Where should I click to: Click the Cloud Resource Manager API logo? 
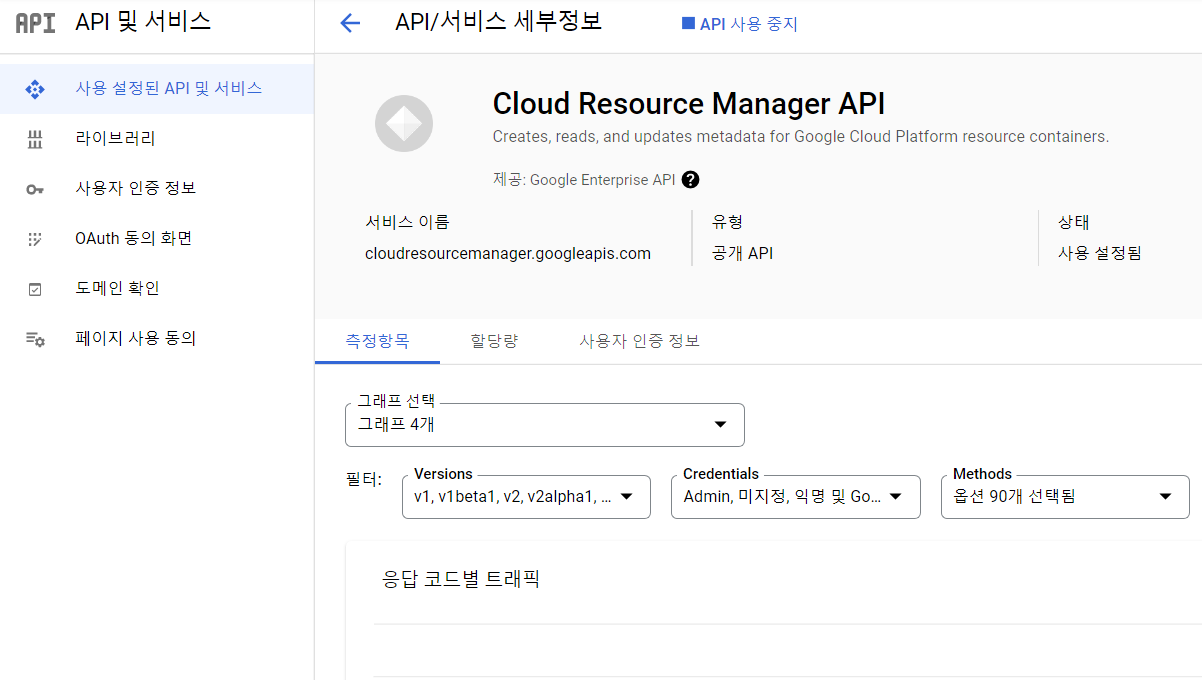click(x=404, y=124)
